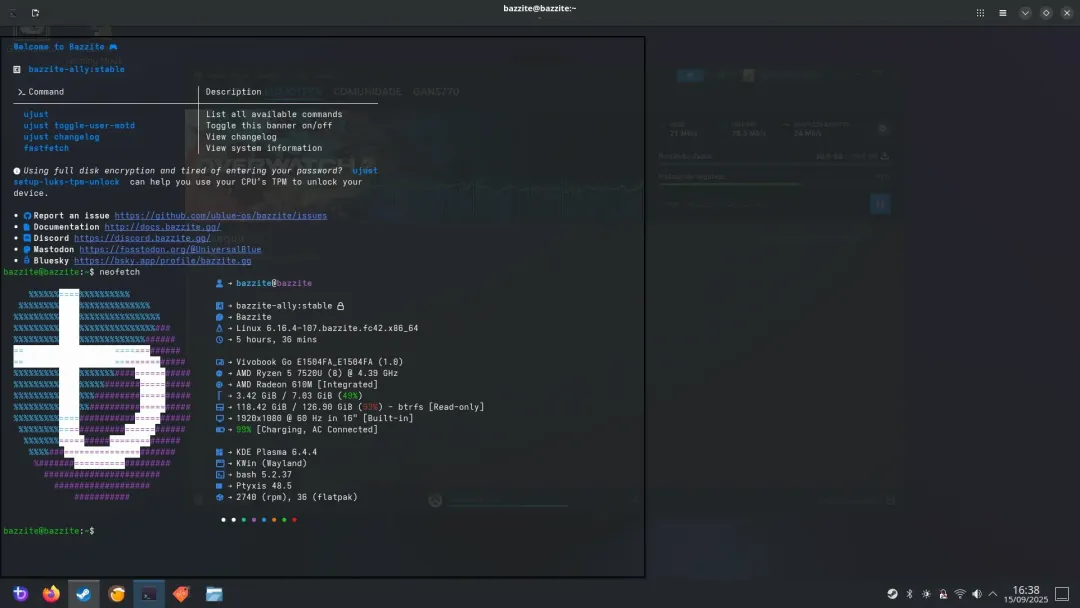Pause the download in the Steam window
1080x608 pixels.
[x=880, y=204]
